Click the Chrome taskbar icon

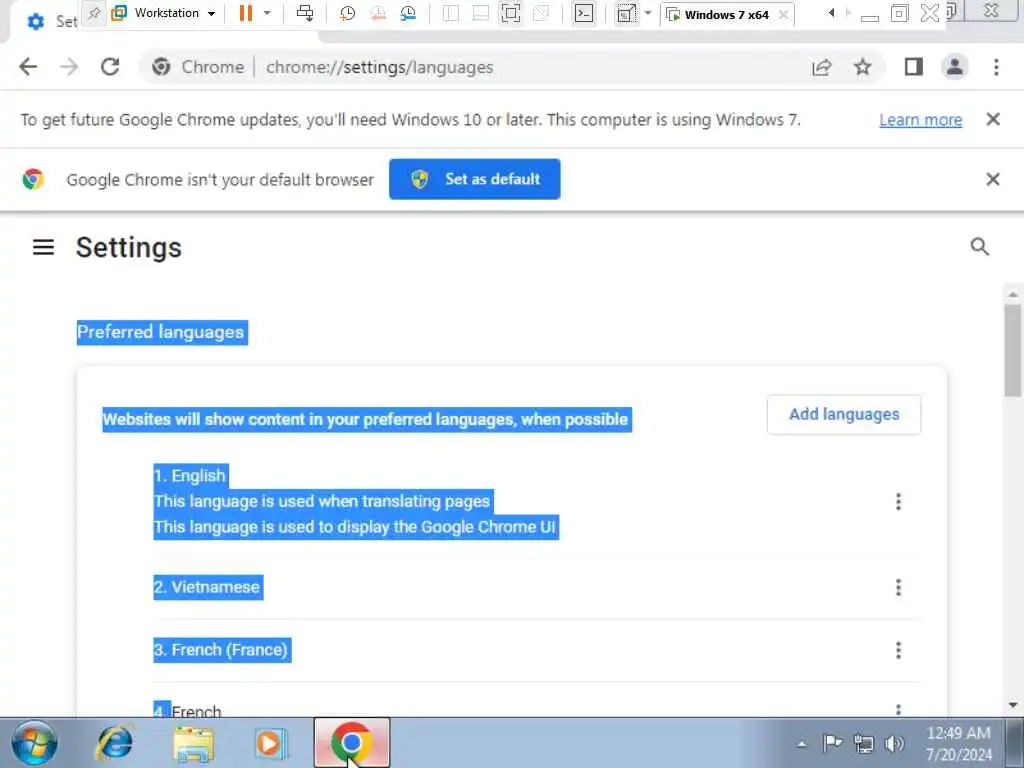point(351,743)
